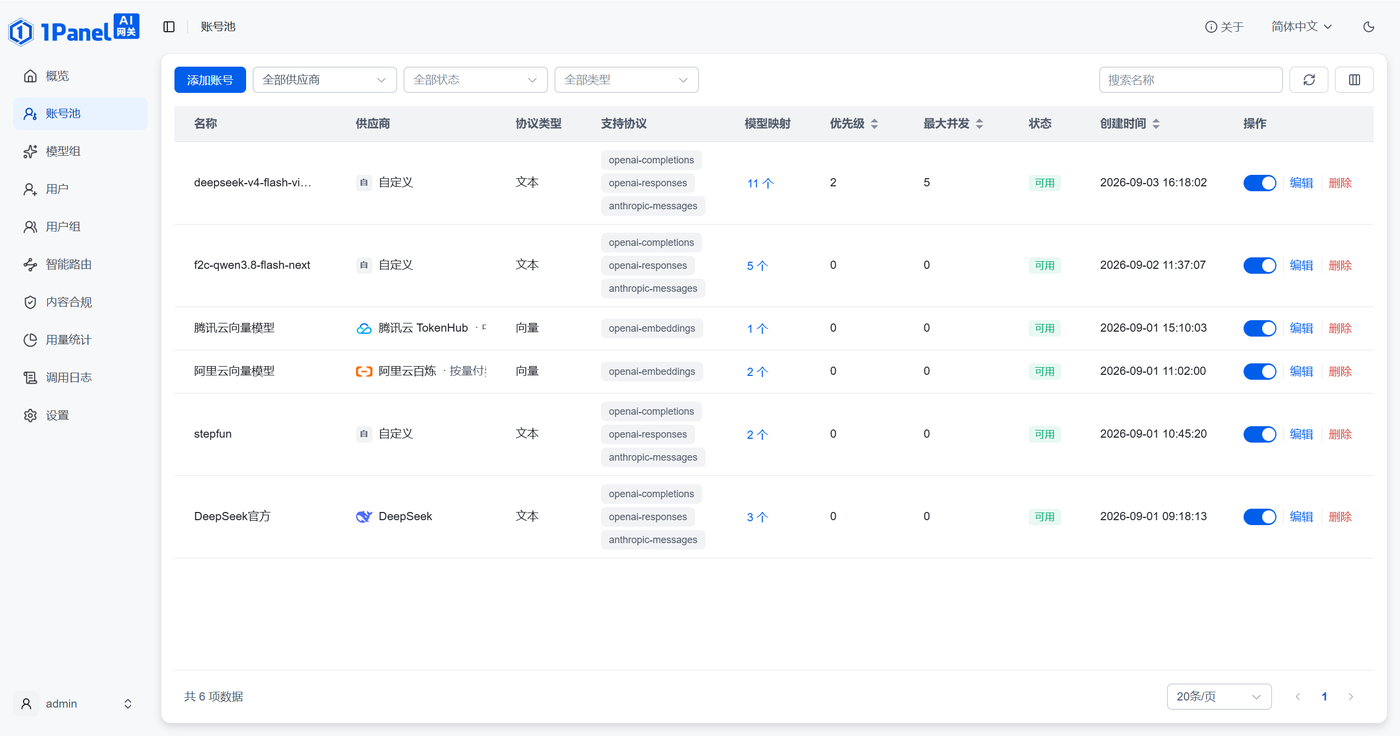Open 用量统计 sidebar item
1400x736 pixels.
(x=80, y=340)
